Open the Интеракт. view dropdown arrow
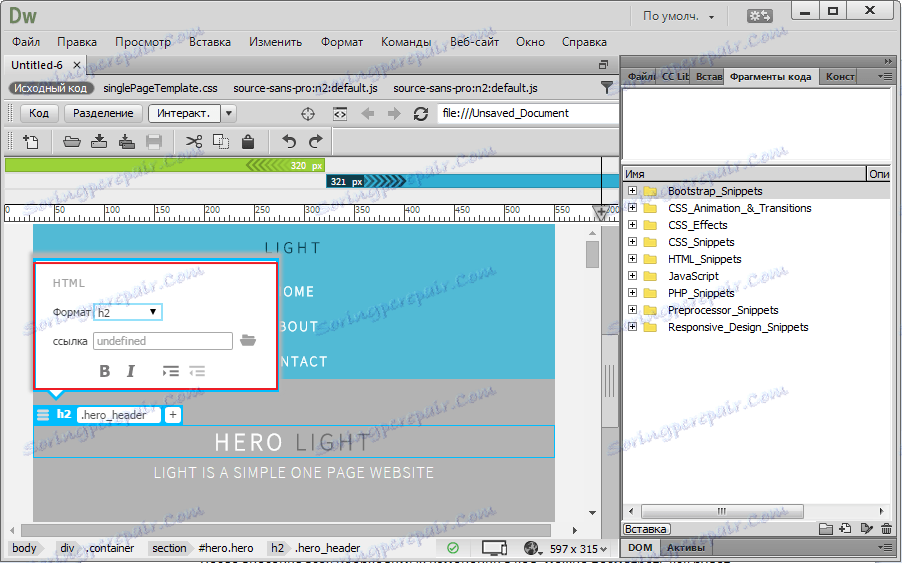Image resolution: width=902 pixels, height=563 pixels. click(x=228, y=113)
